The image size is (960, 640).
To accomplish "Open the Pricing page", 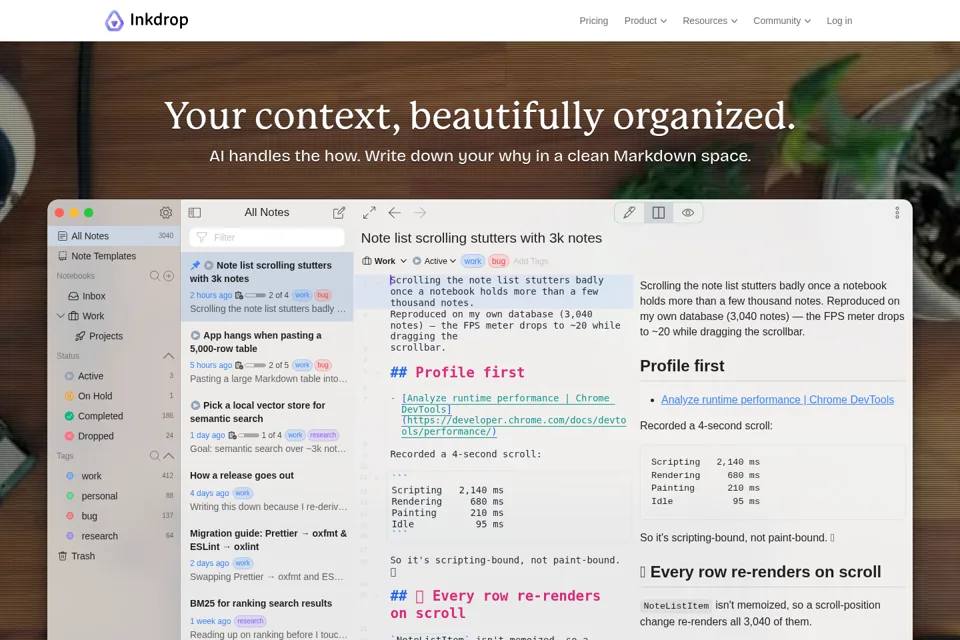I will point(594,21).
